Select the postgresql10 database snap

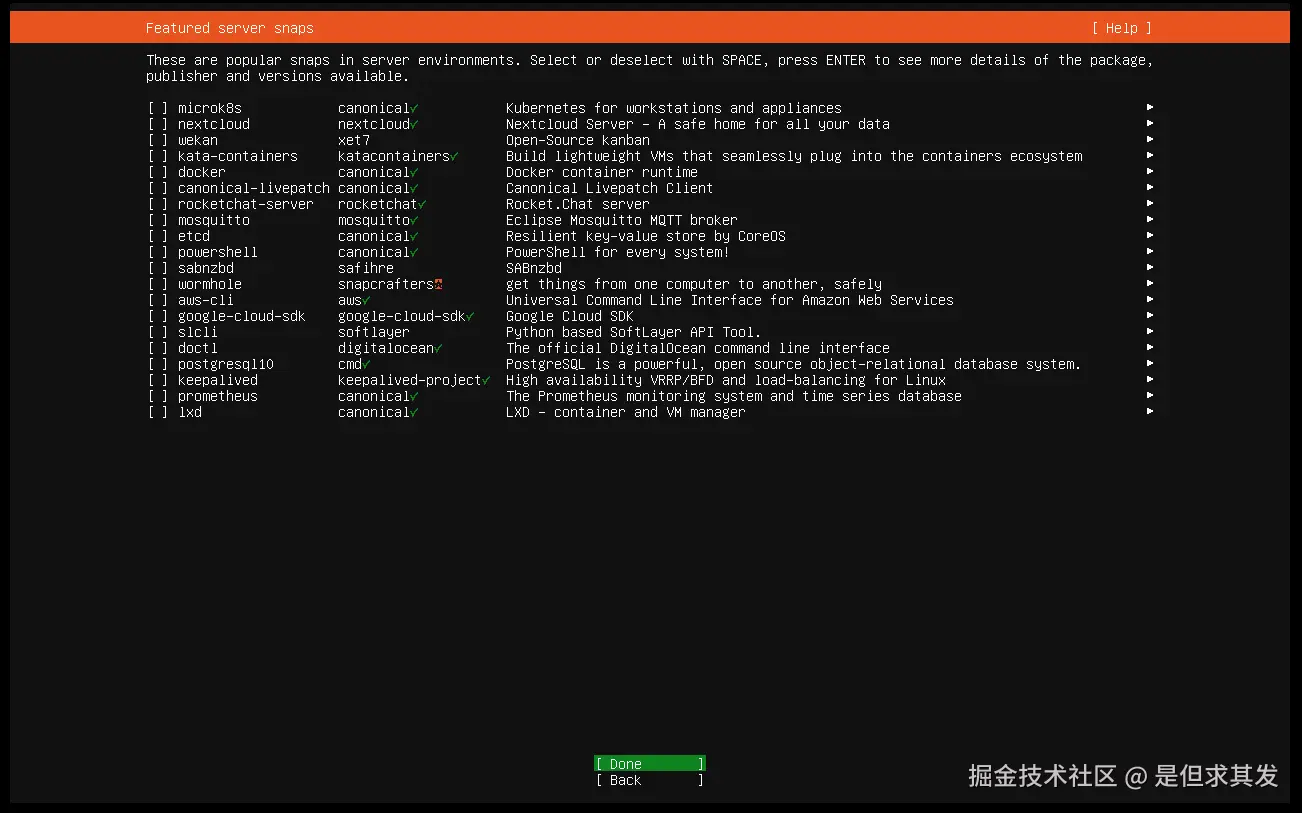(158, 364)
